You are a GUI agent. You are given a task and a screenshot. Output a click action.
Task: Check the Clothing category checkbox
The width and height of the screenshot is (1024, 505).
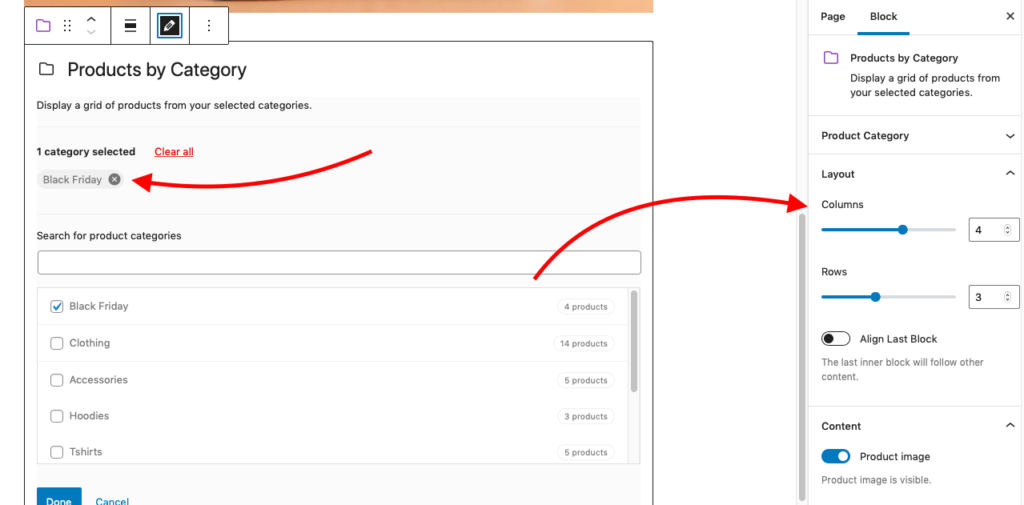coord(57,343)
